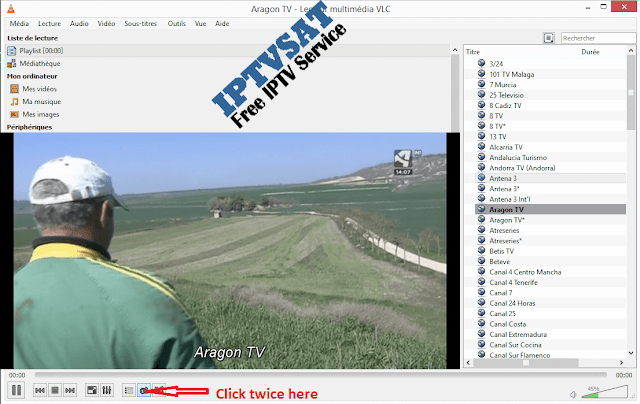Click the sidebar scrollbar up arrow

point(455,50)
